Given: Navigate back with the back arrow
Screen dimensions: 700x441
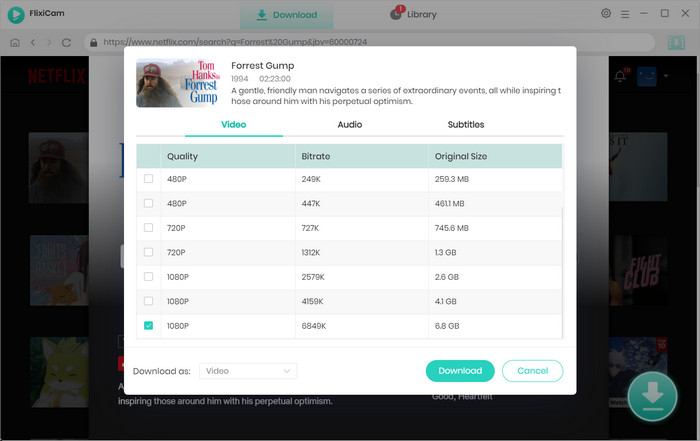Looking at the screenshot, I should [x=33, y=42].
